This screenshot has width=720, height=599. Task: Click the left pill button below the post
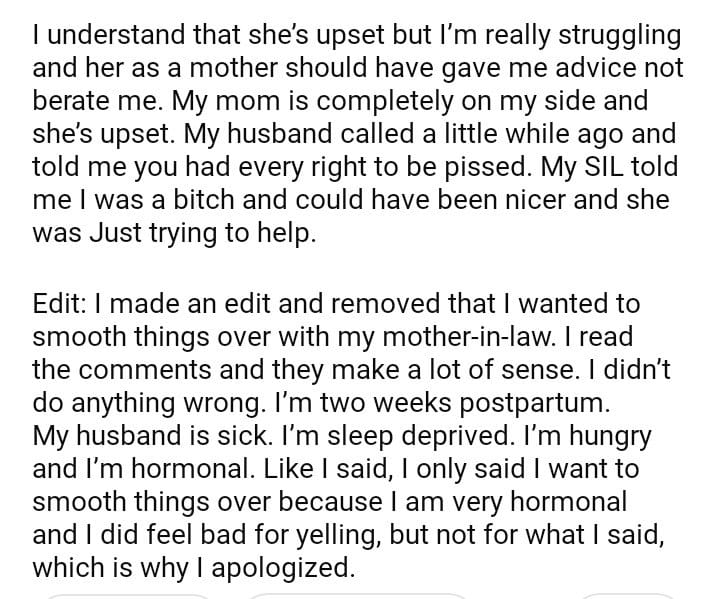tap(125, 595)
